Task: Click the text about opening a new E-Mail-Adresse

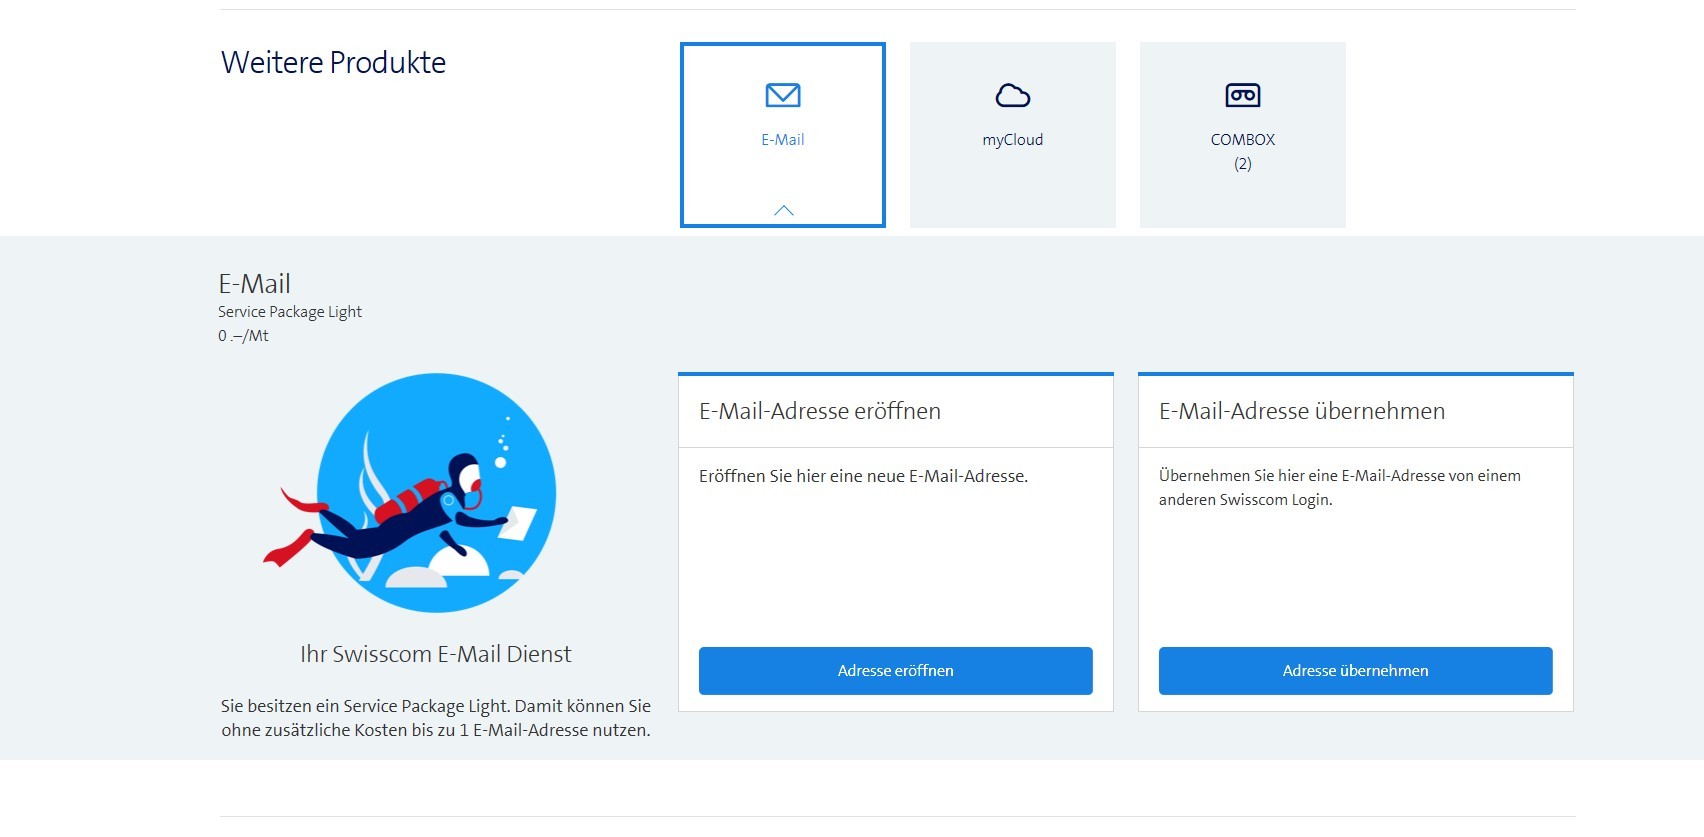Action: pos(863,476)
